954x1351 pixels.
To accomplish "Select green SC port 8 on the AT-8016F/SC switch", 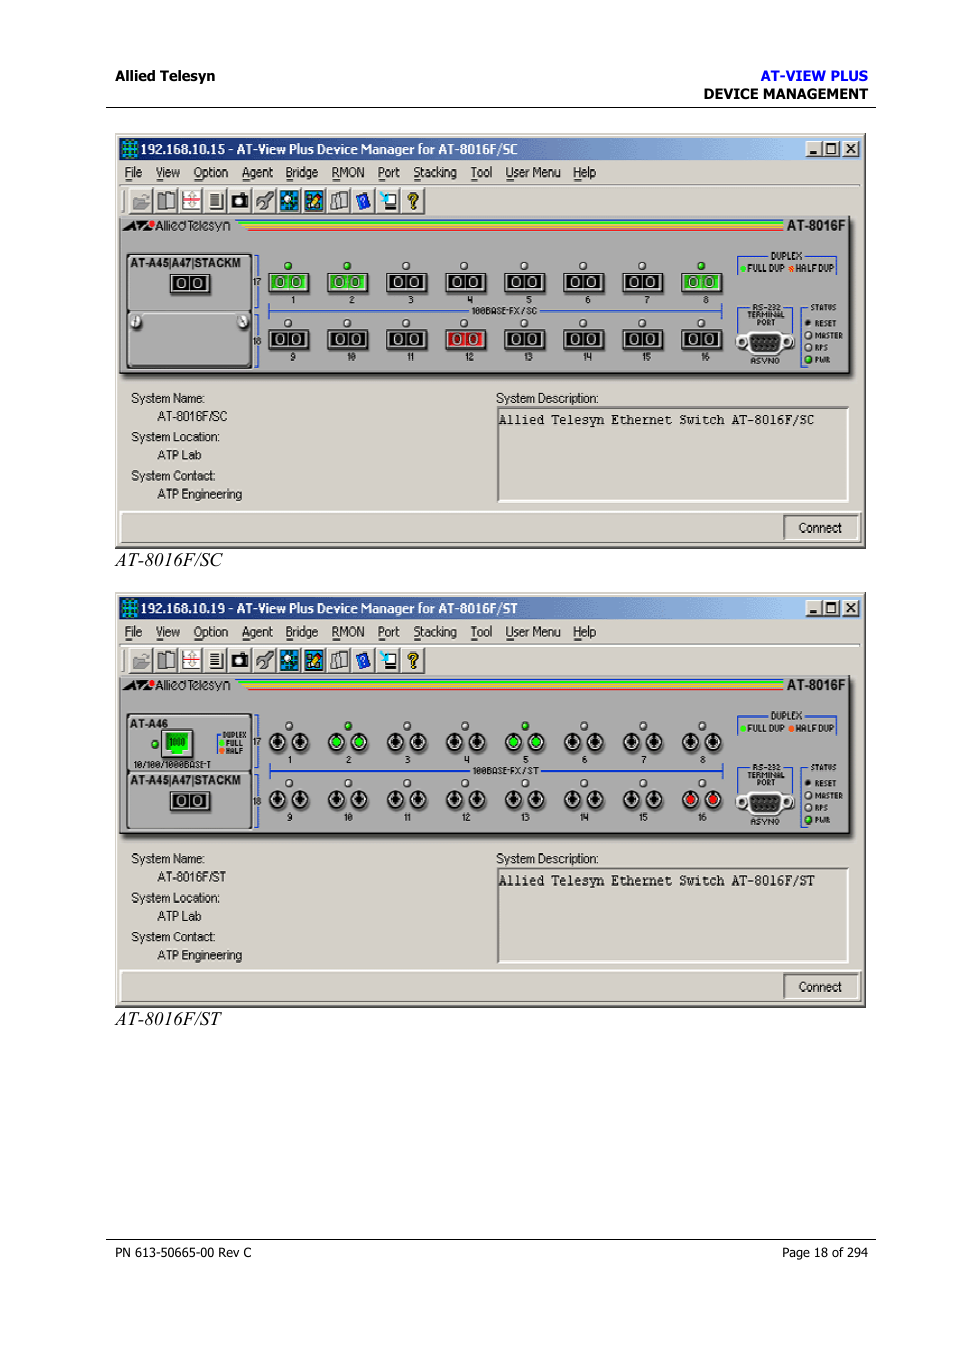I will tap(701, 282).
